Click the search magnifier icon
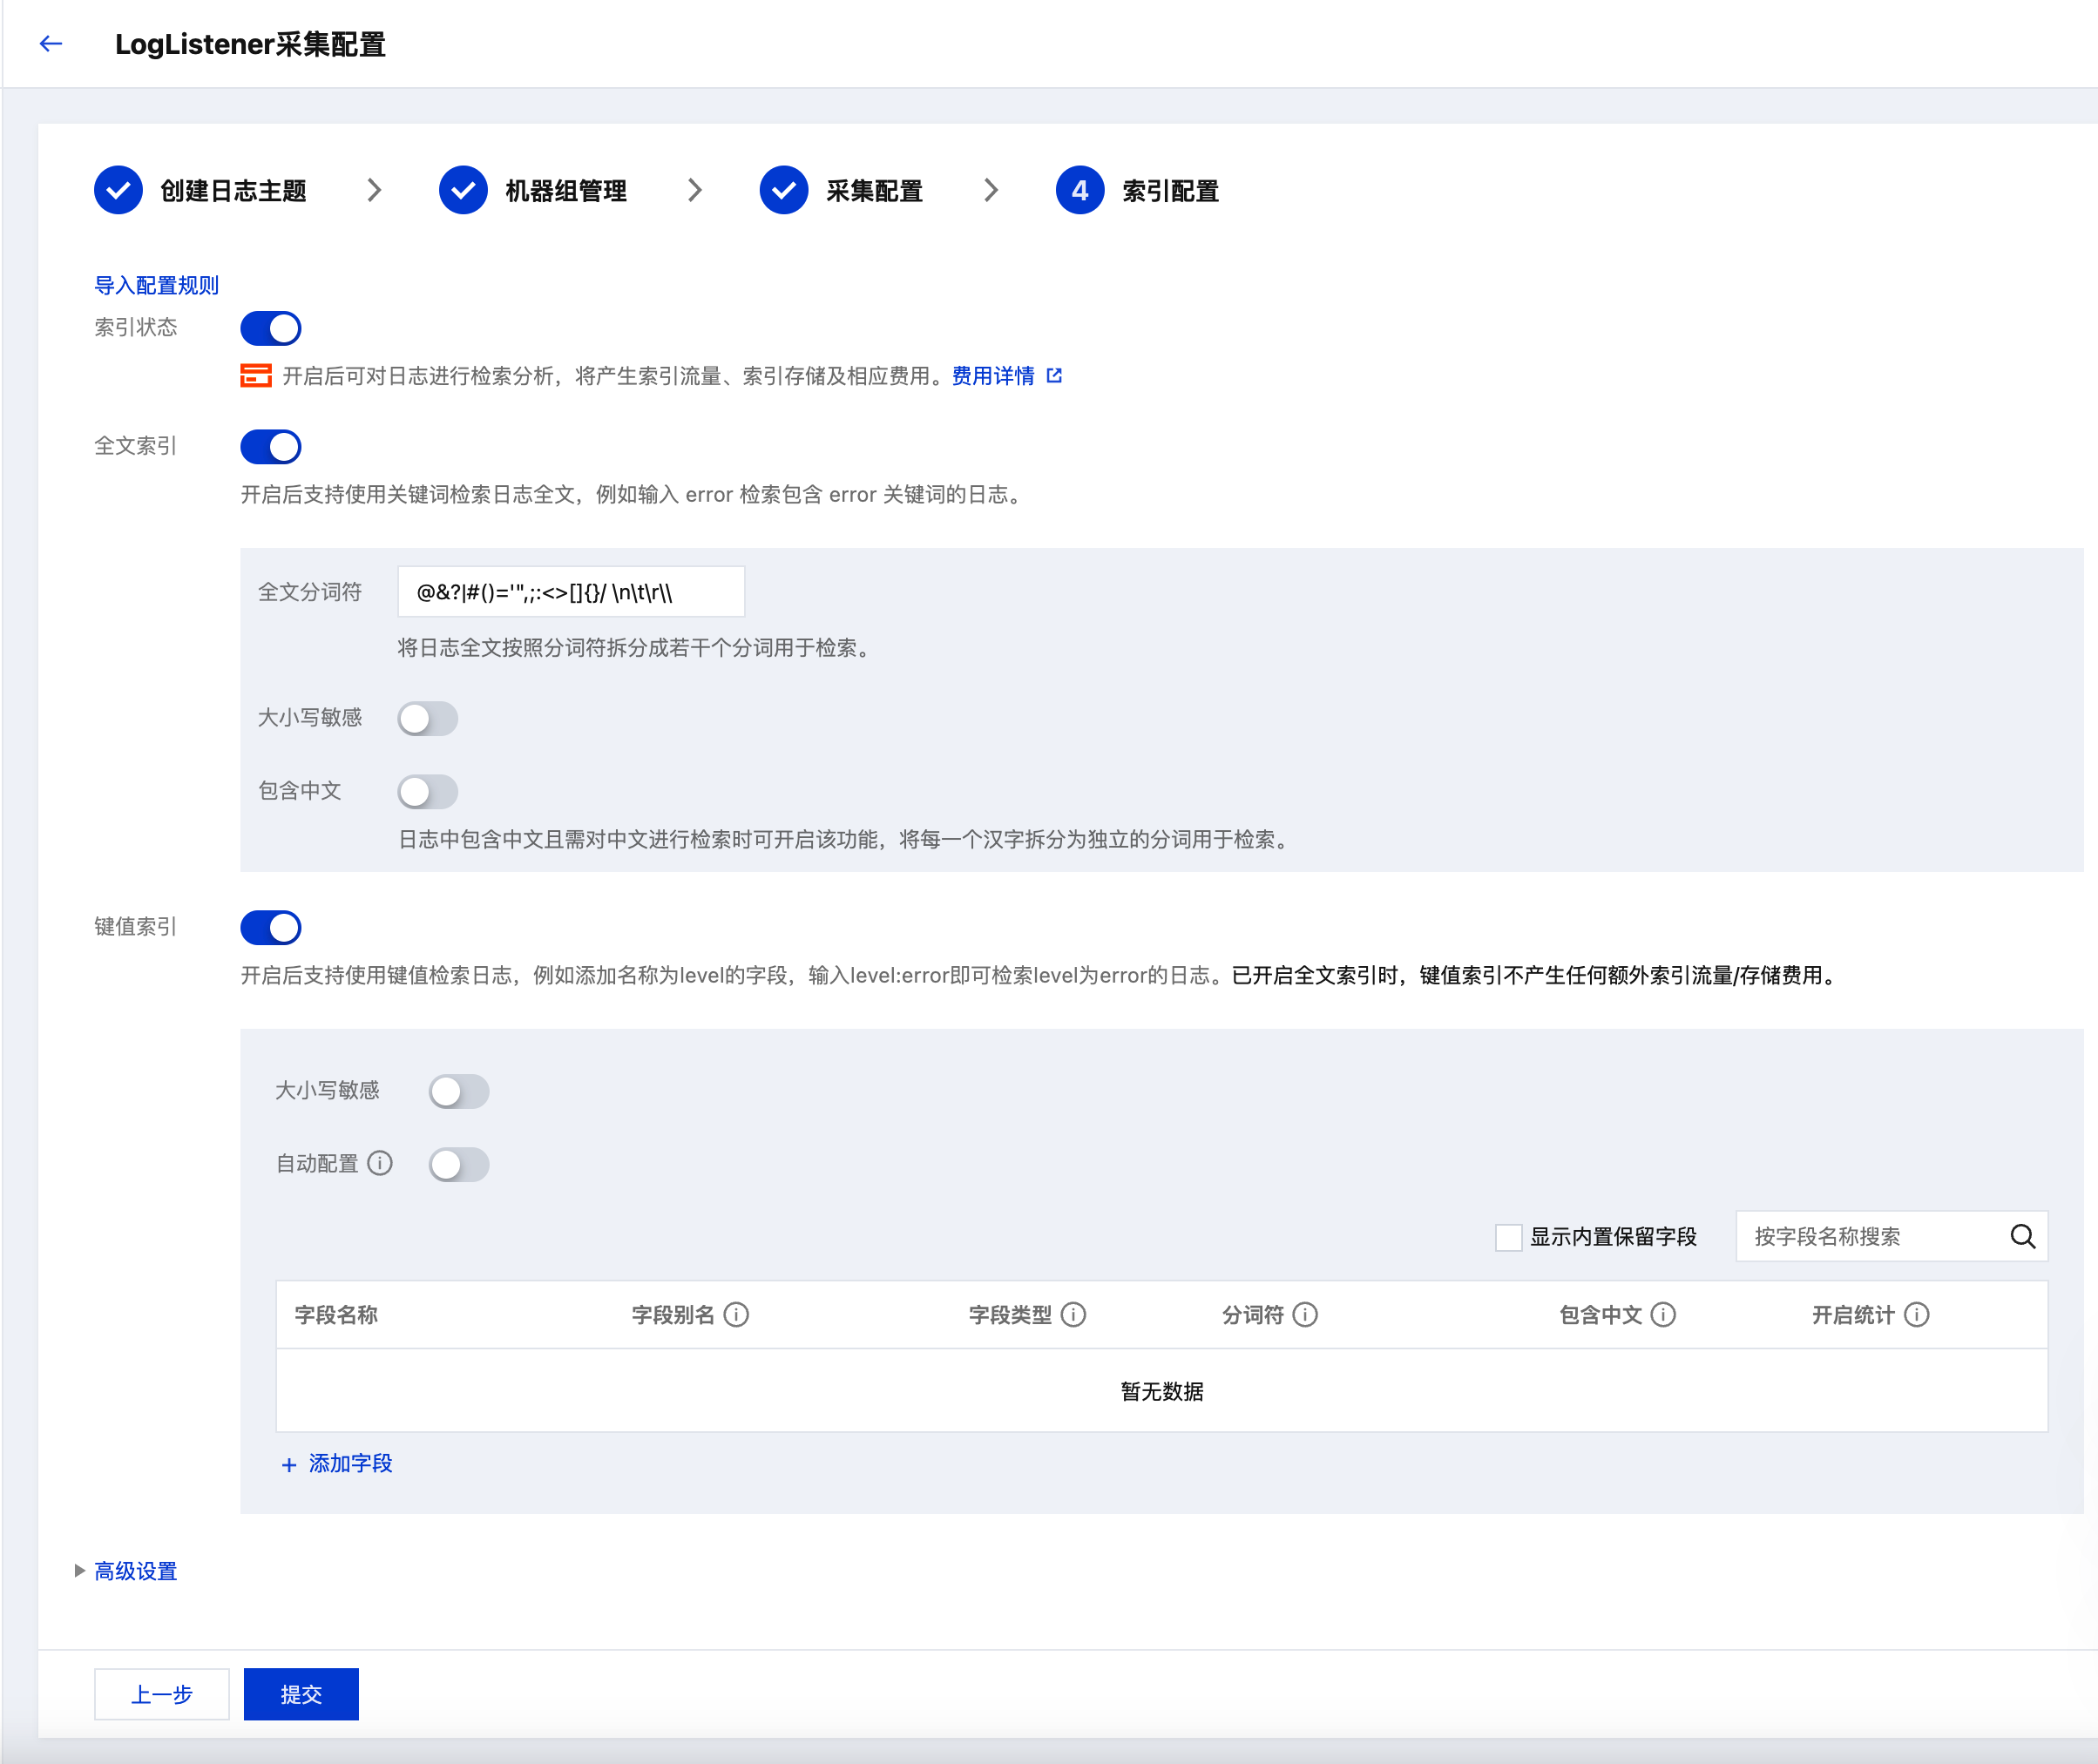This screenshot has width=2098, height=1764. click(2023, 1237)
